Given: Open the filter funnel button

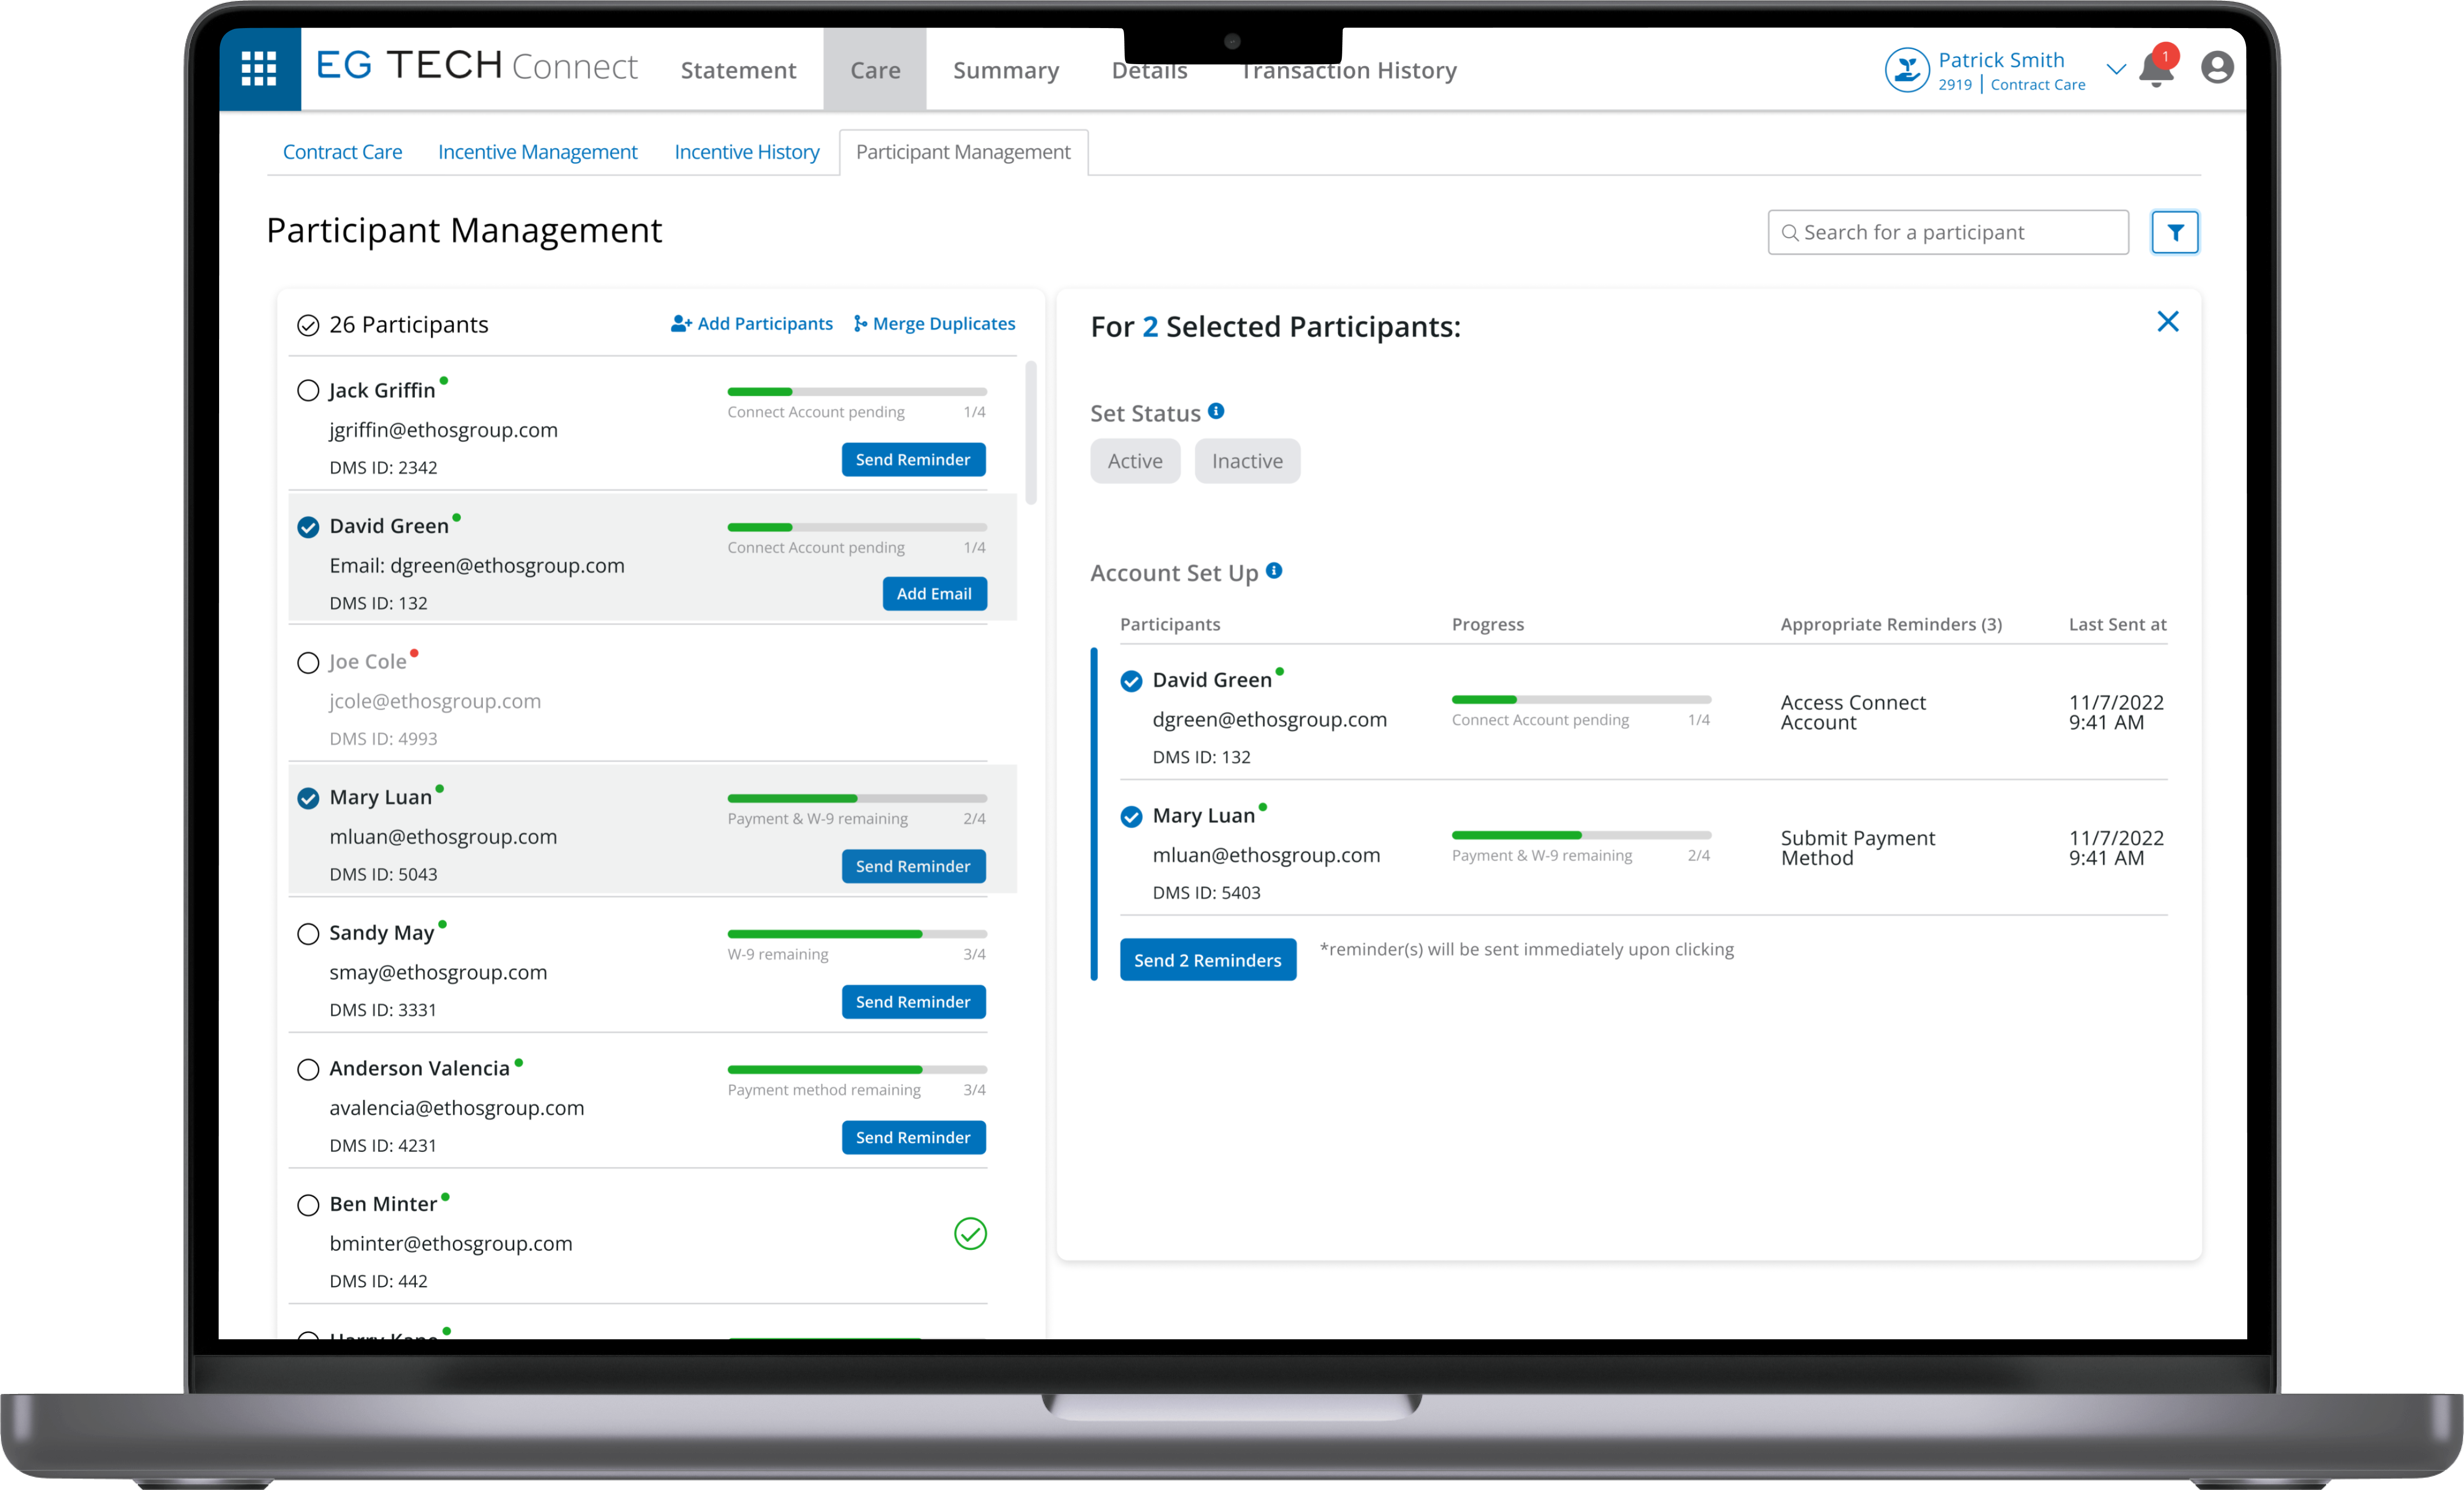Looking at the screenshot, I should click(x=2175, y=232).
